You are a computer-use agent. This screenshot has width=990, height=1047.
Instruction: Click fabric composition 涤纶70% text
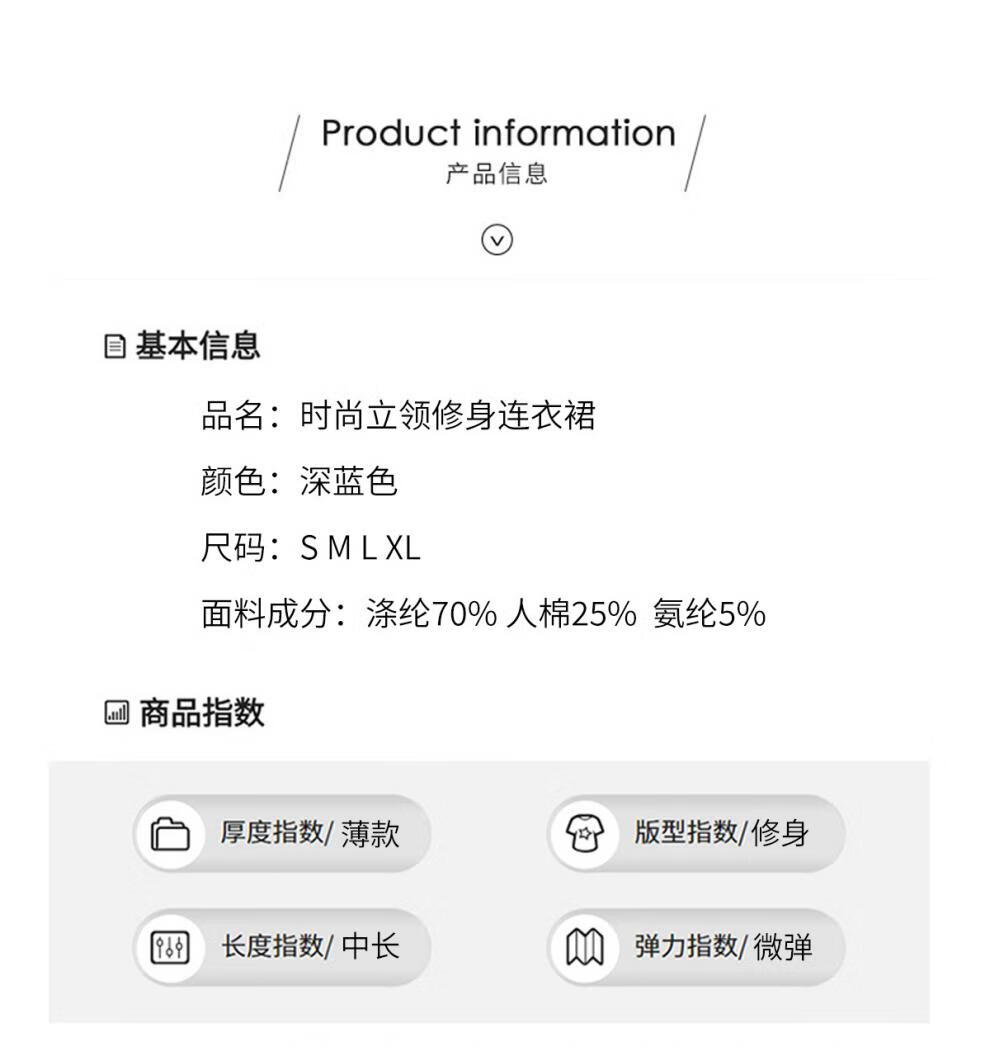tap(432, 614)
